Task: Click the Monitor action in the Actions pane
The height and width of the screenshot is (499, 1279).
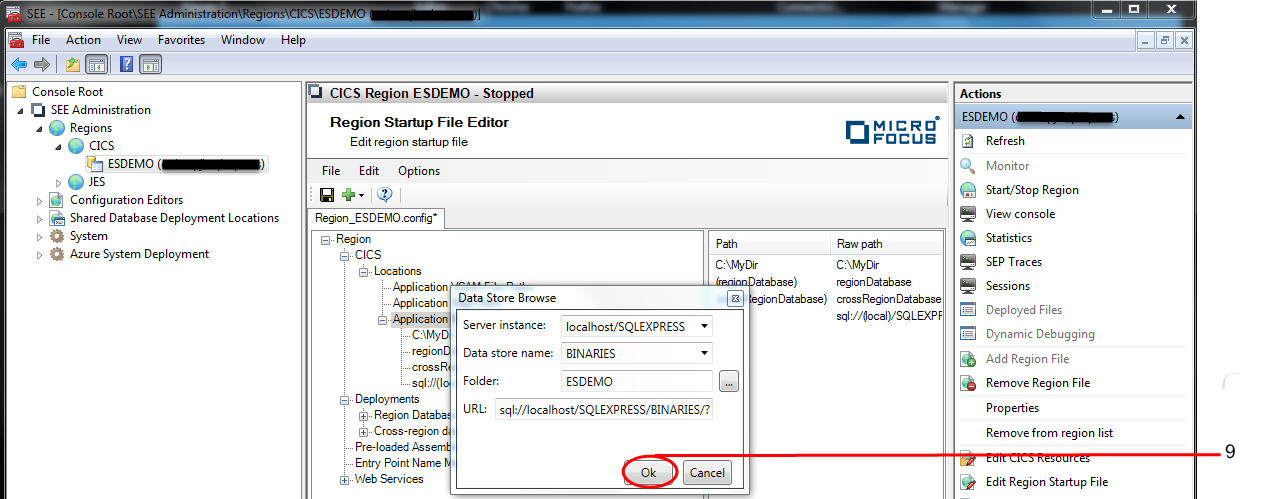Action: pos(1007,166)
